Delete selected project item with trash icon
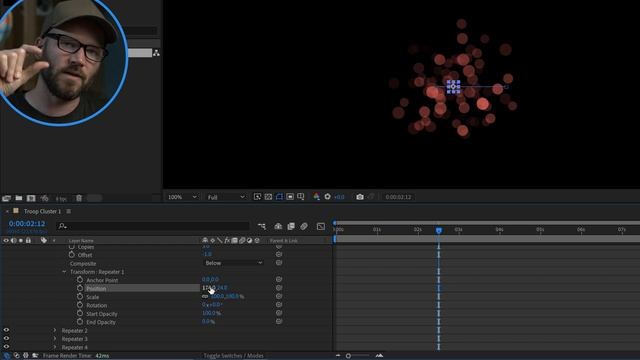The image size is (640, 360). 79,198
